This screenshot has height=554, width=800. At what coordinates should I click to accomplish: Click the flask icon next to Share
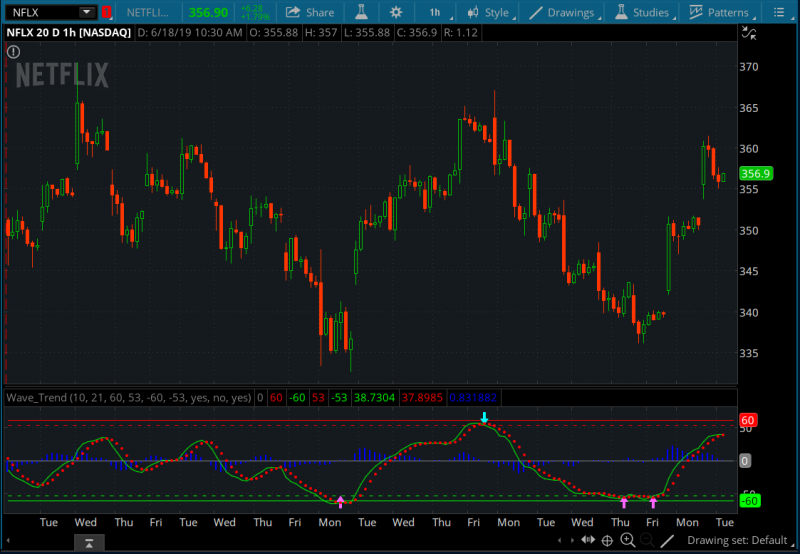(x=361, y=12)
